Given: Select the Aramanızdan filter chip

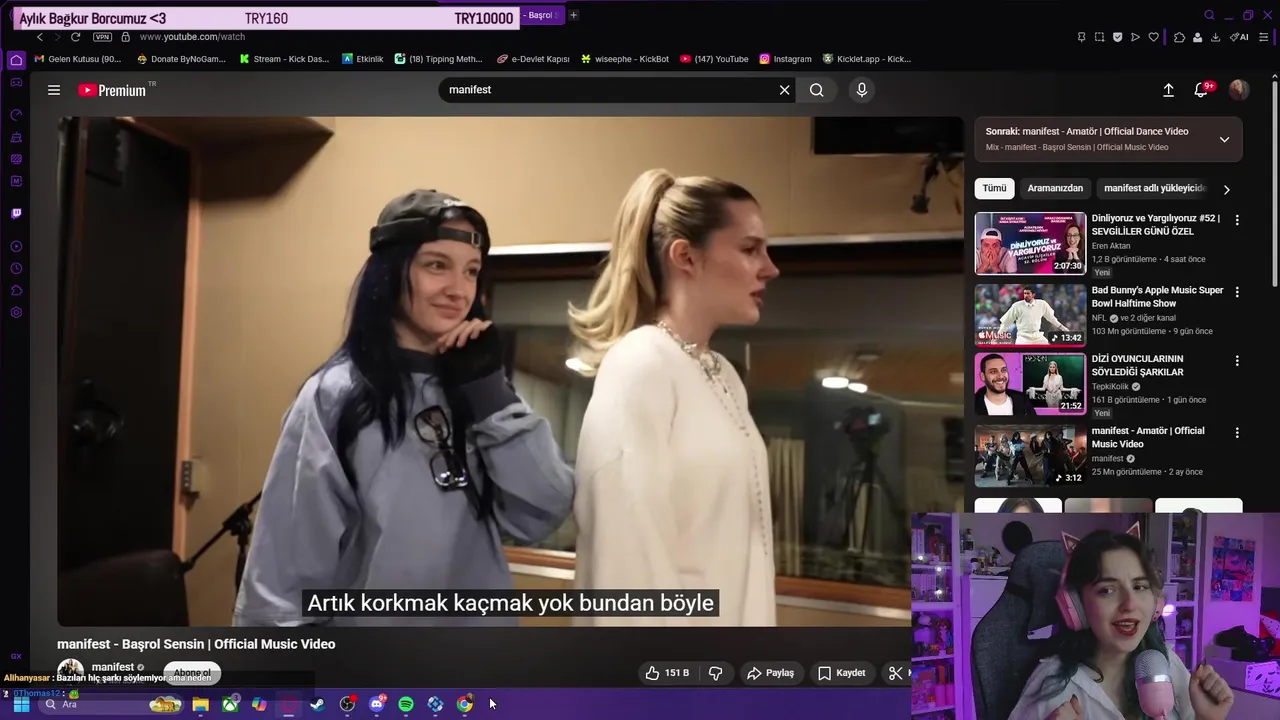Looking at the screenshot, I should [x=1055, y=188].
